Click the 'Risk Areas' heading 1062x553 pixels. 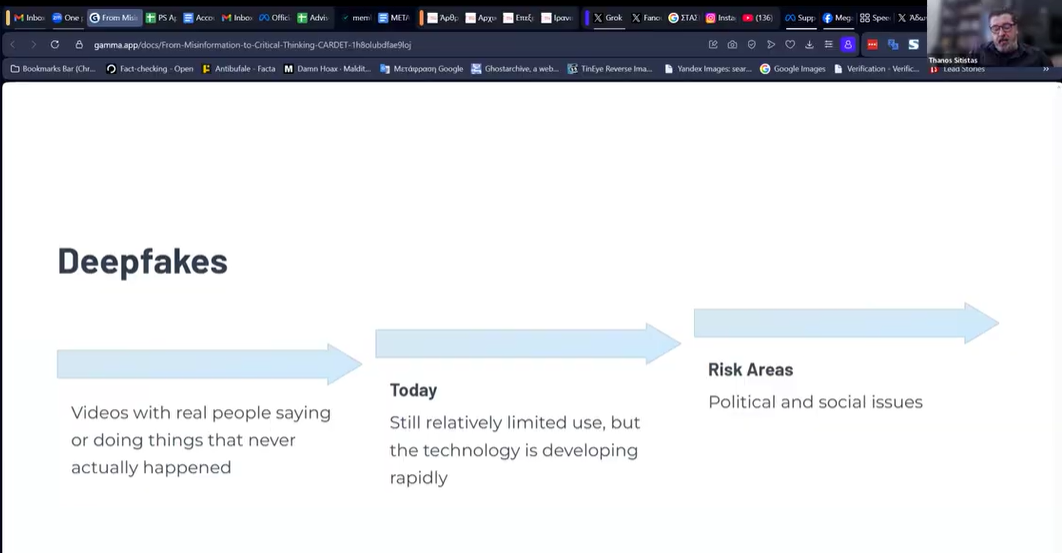pyautogui.click(x=750, y=370)
